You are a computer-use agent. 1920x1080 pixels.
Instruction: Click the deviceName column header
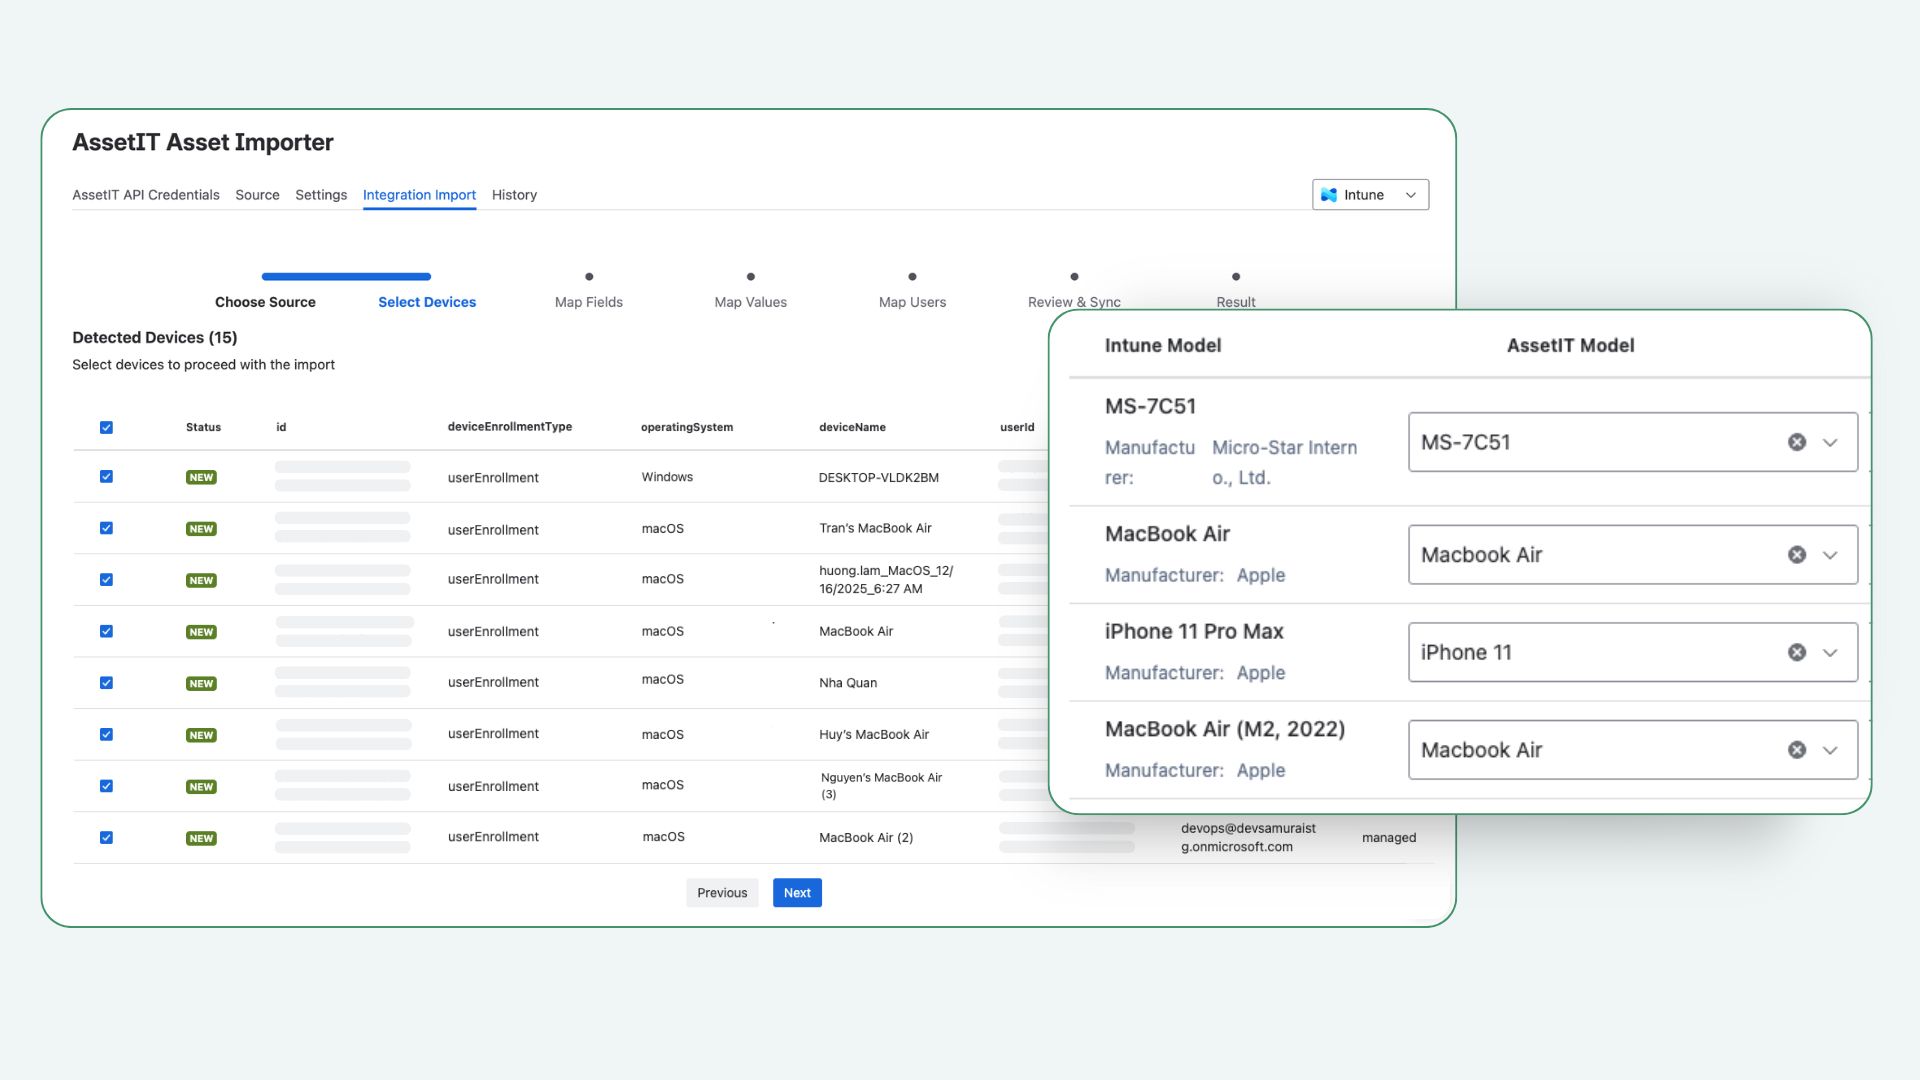852,427
